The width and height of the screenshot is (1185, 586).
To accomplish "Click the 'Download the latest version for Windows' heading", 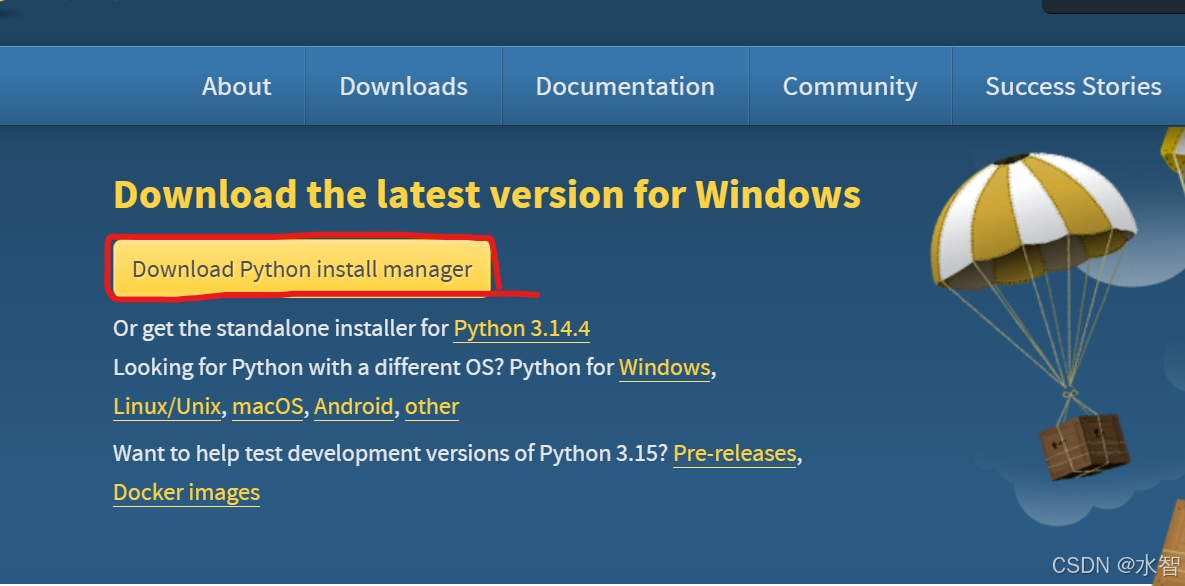I will tap(487, 194).
